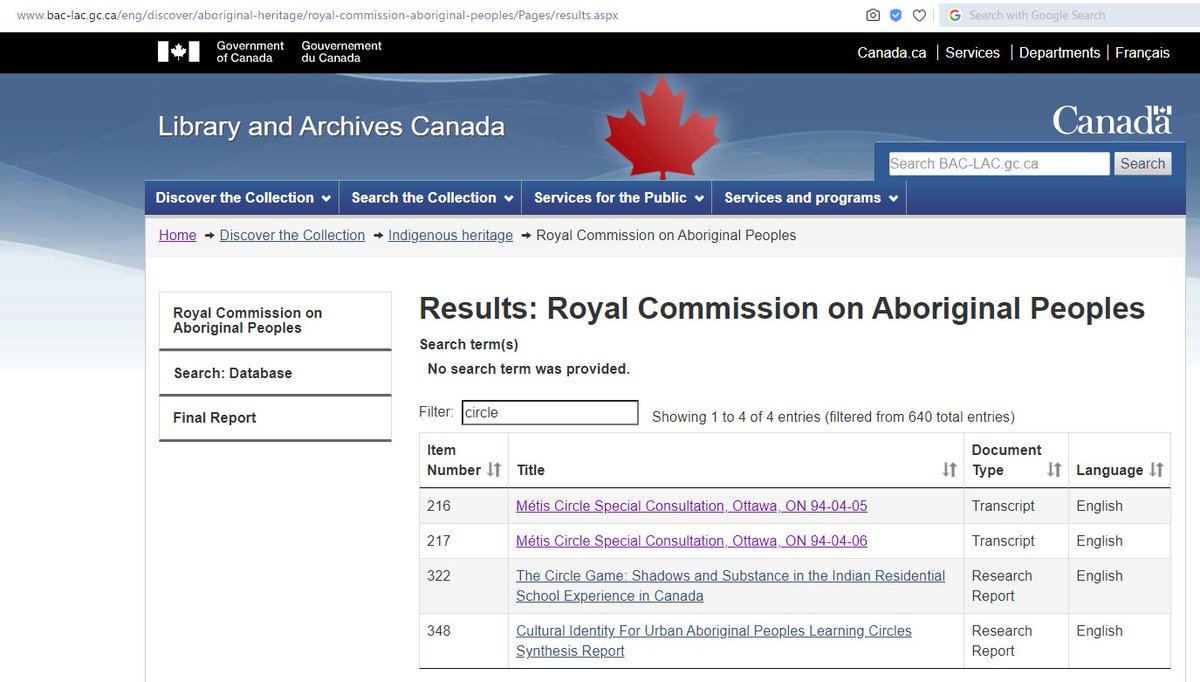Open The Circle Game research report link
Viewport: 1200px width, 682px height.
coord(730,586)
